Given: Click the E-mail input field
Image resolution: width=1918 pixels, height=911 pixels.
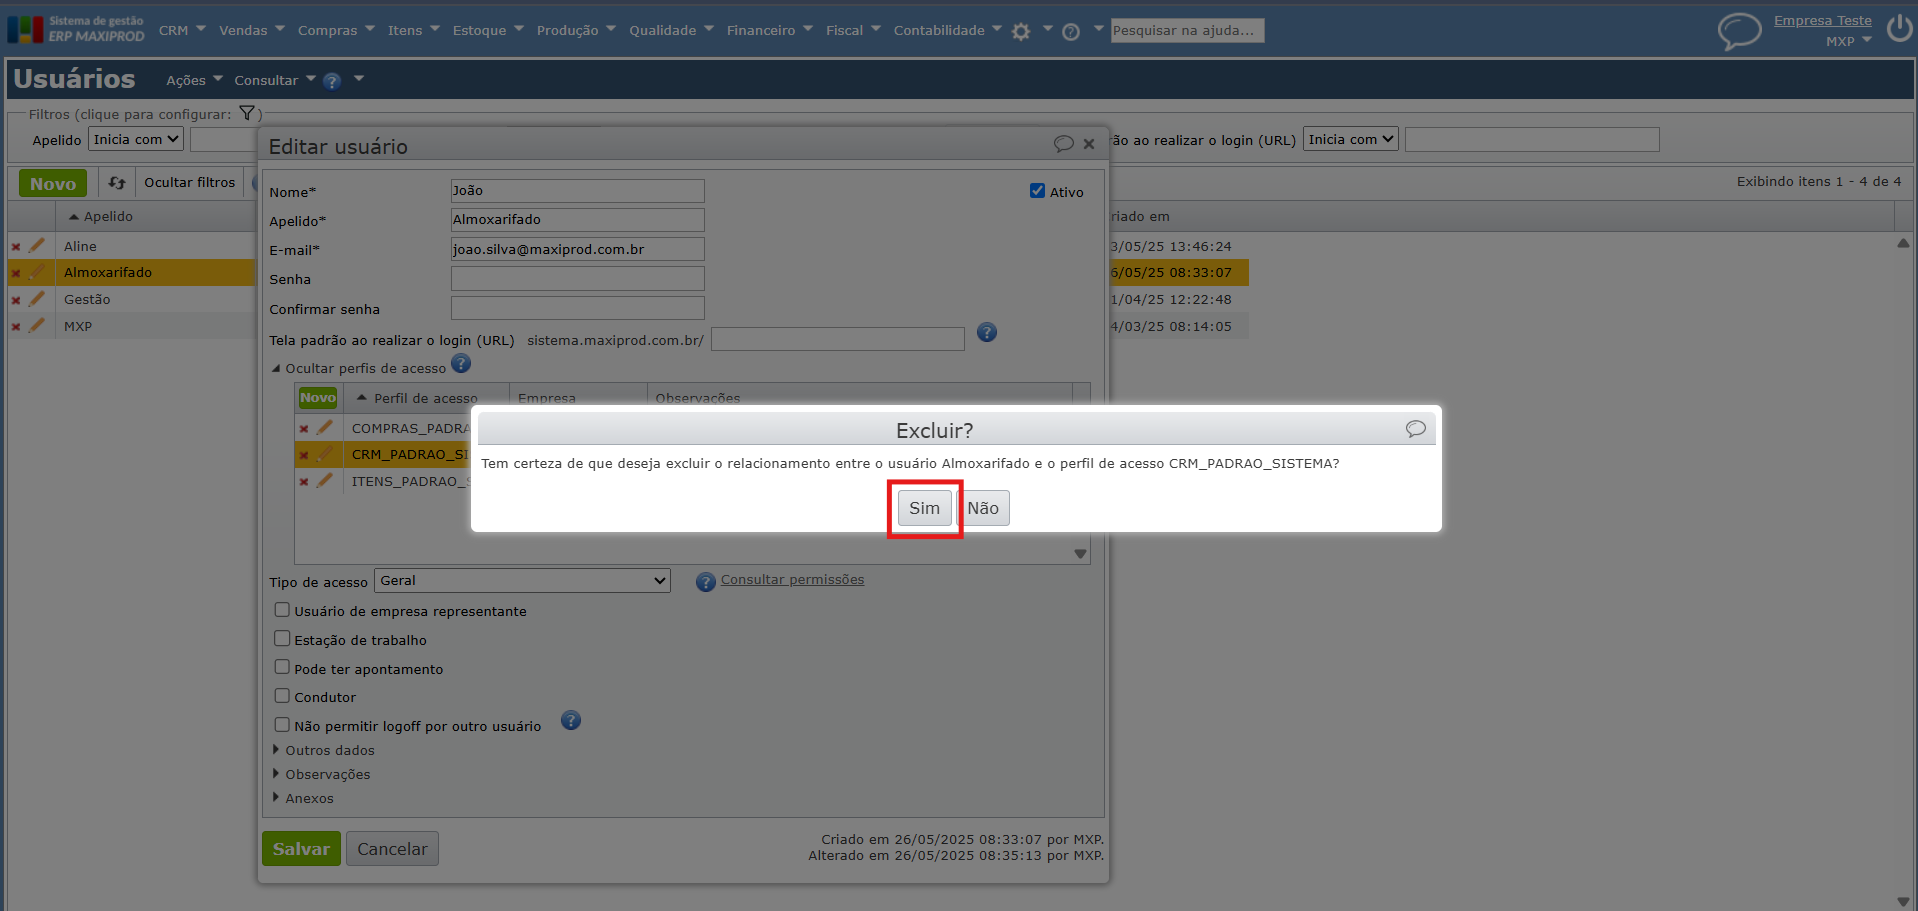Looking at the screenshot, I should pos(577,249).
